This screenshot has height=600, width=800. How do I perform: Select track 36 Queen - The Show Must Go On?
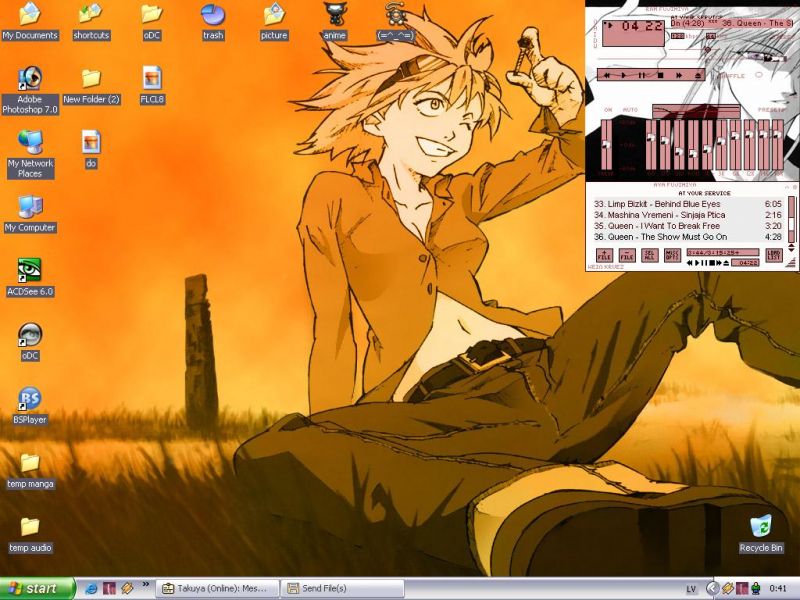(687, 237)
